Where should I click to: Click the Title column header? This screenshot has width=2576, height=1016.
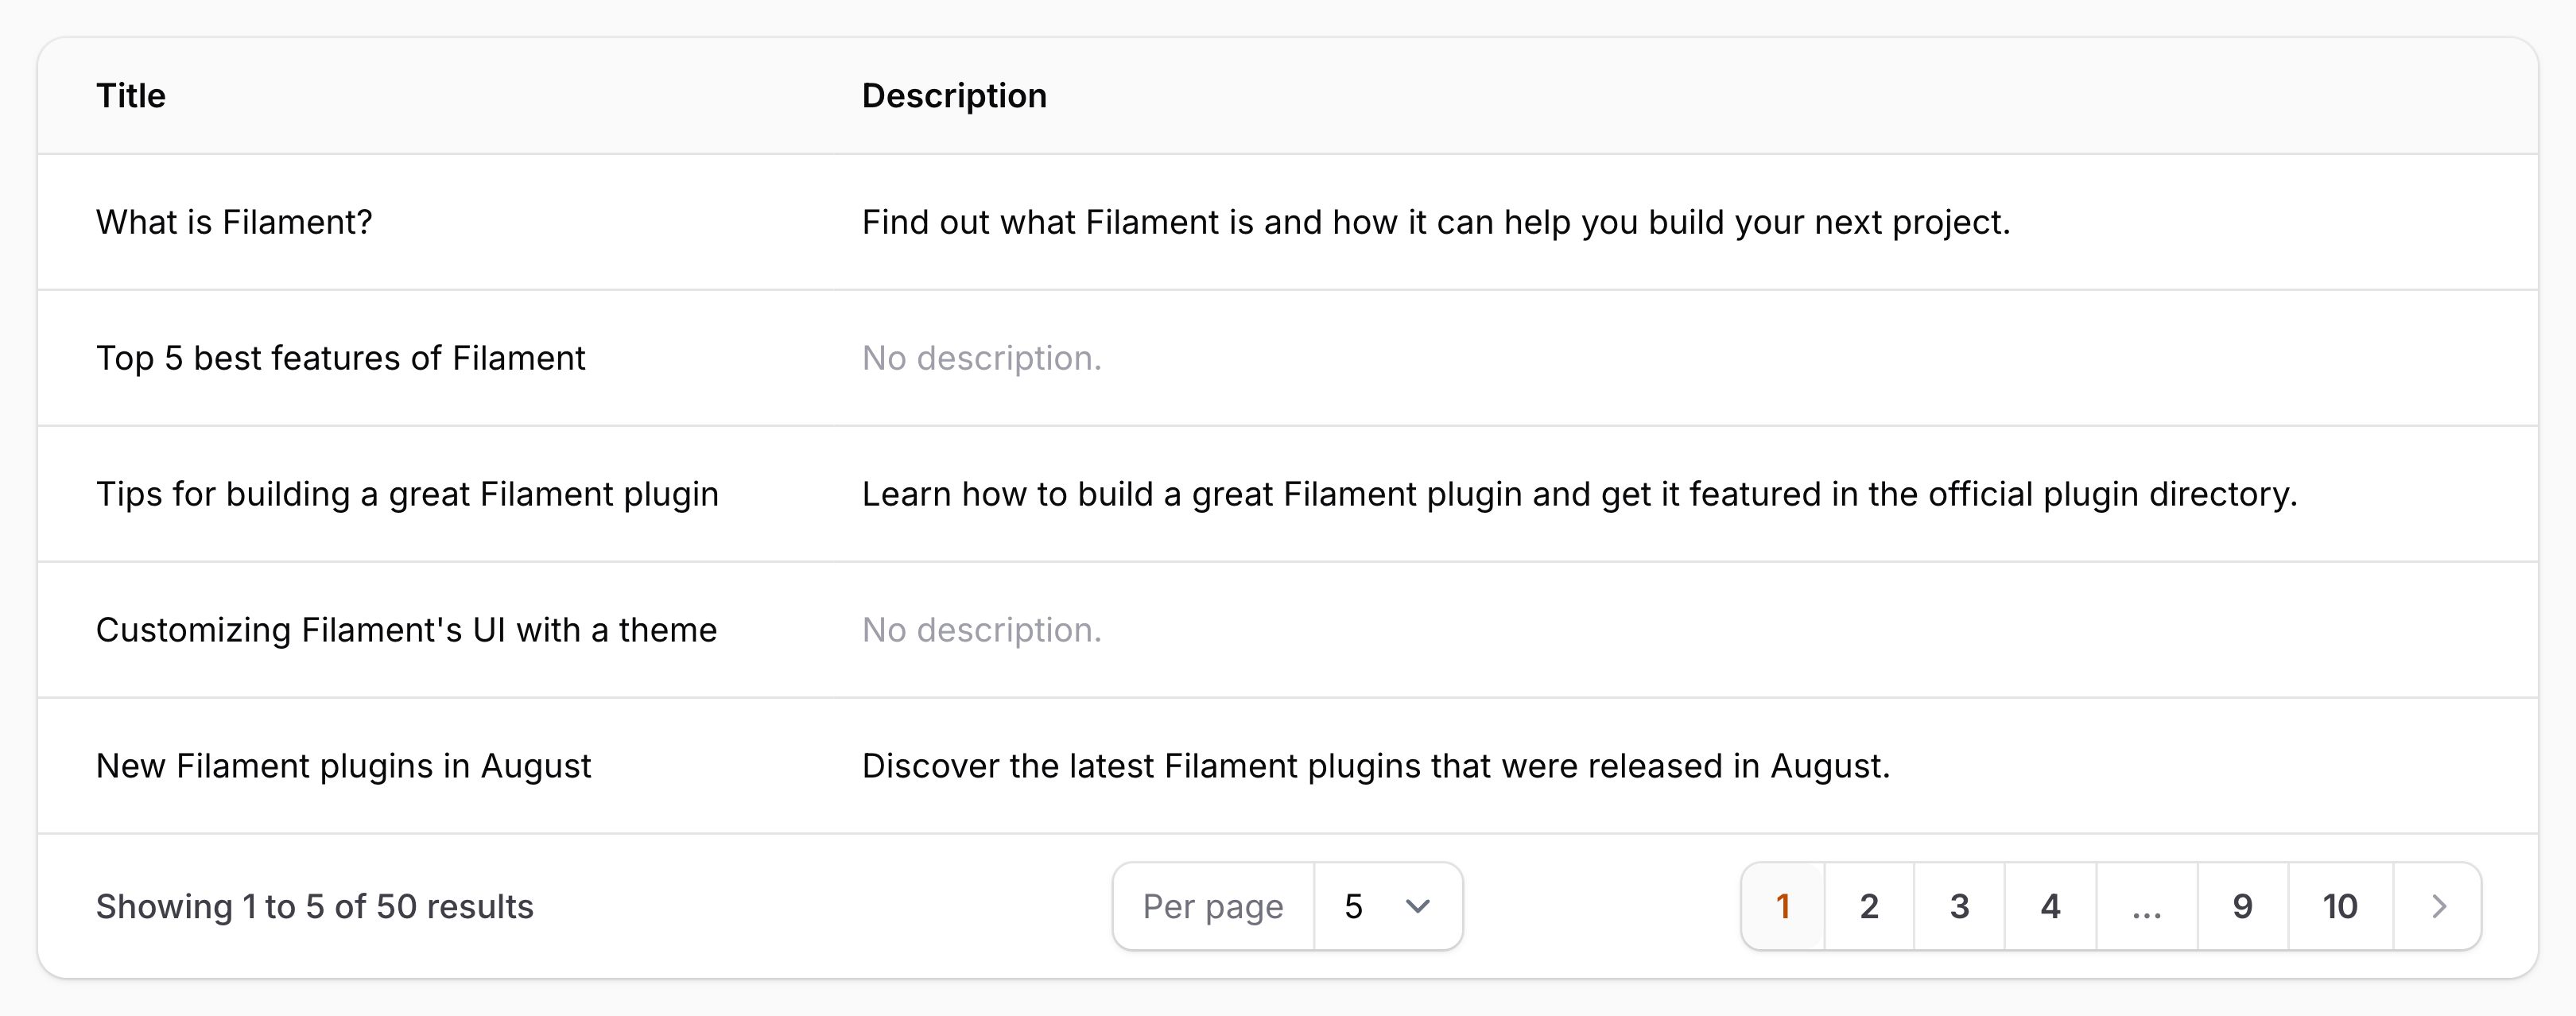(131, 96)
